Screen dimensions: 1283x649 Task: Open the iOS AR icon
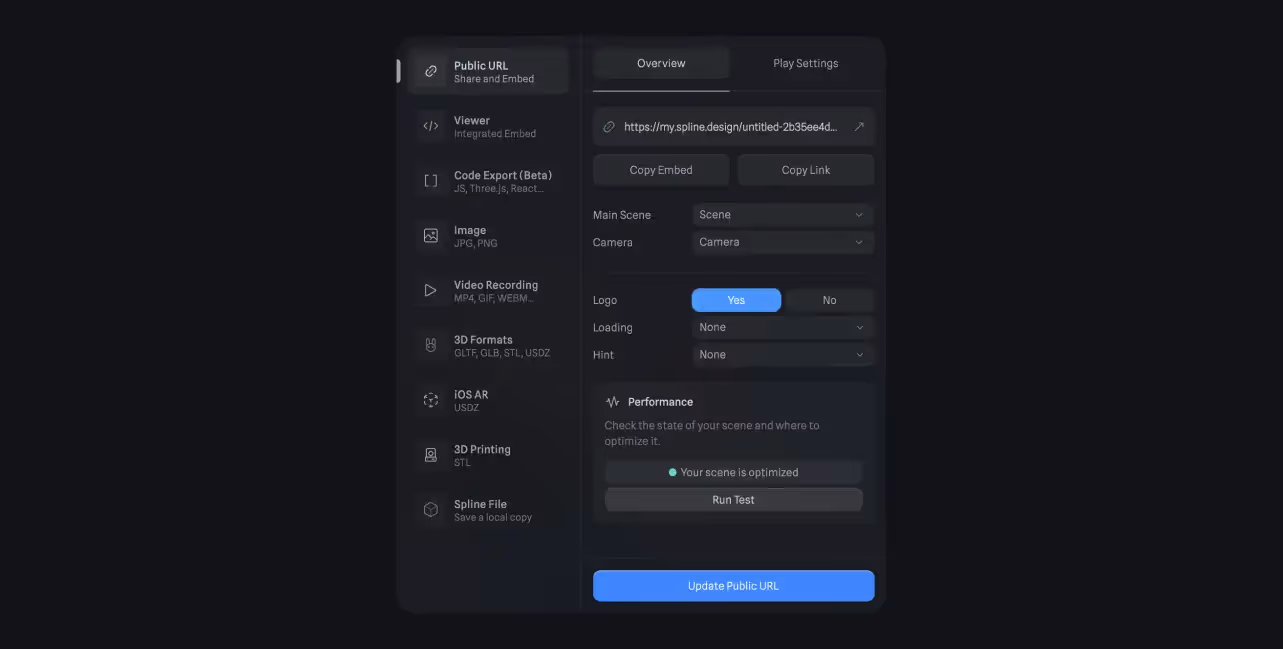point(431,400)
